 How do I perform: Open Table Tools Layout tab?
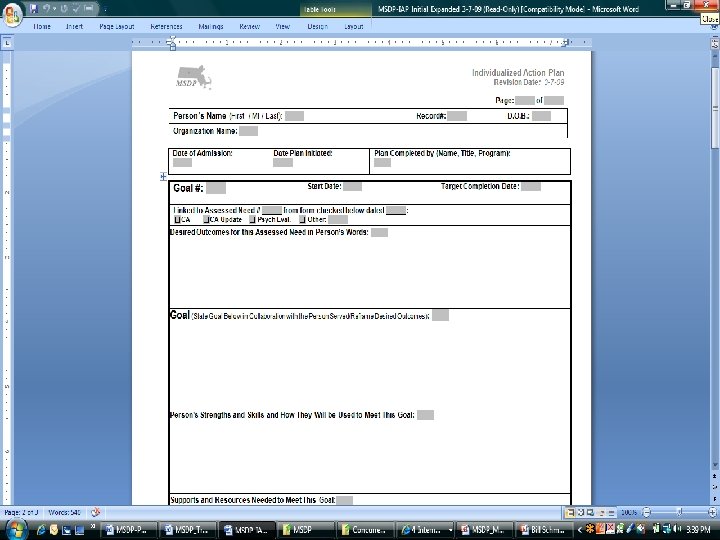click(x=354, y=27)
